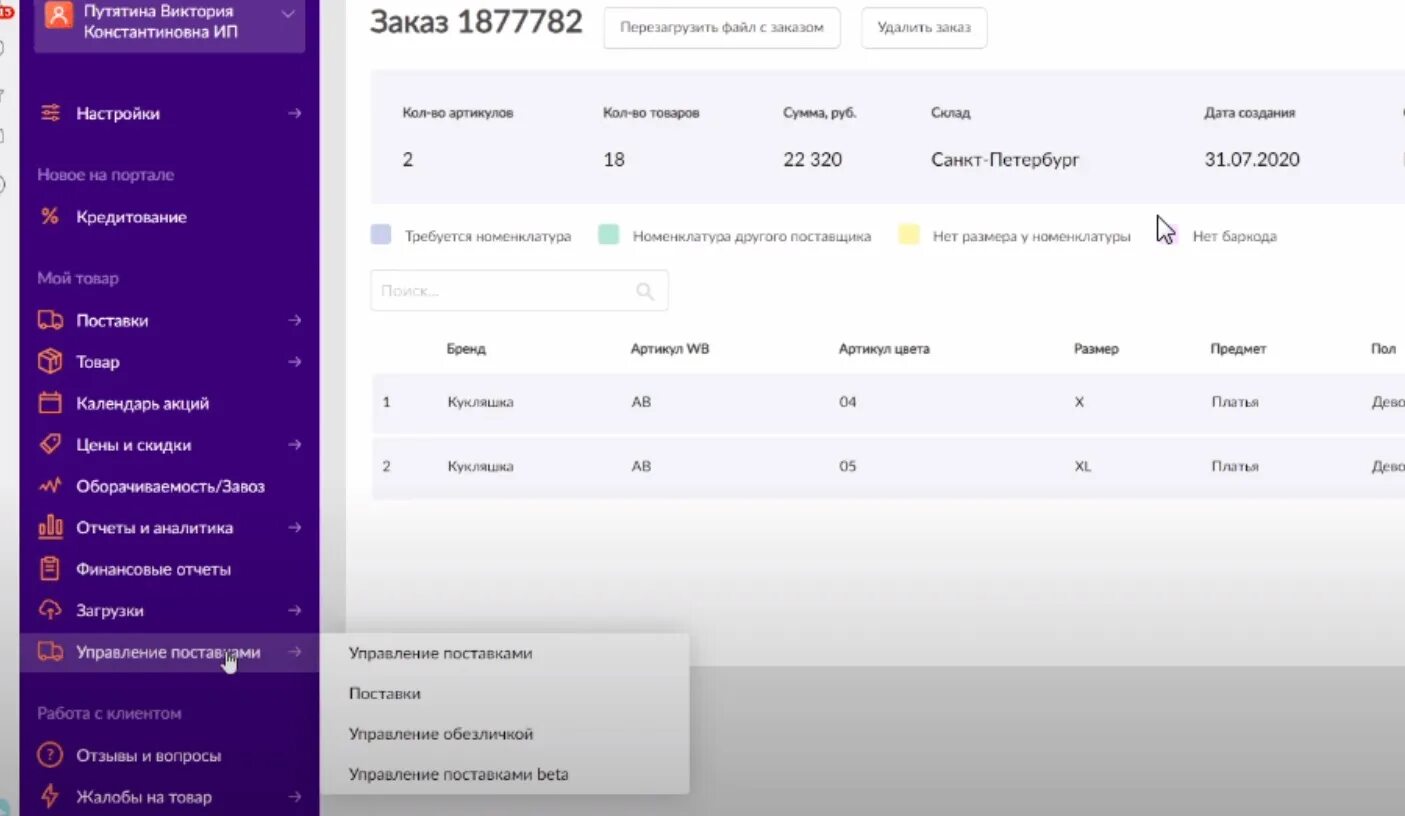Click the Нет размера у номенклатуры yellow swatch
The image size is (1405, 816).
point(908,235)
